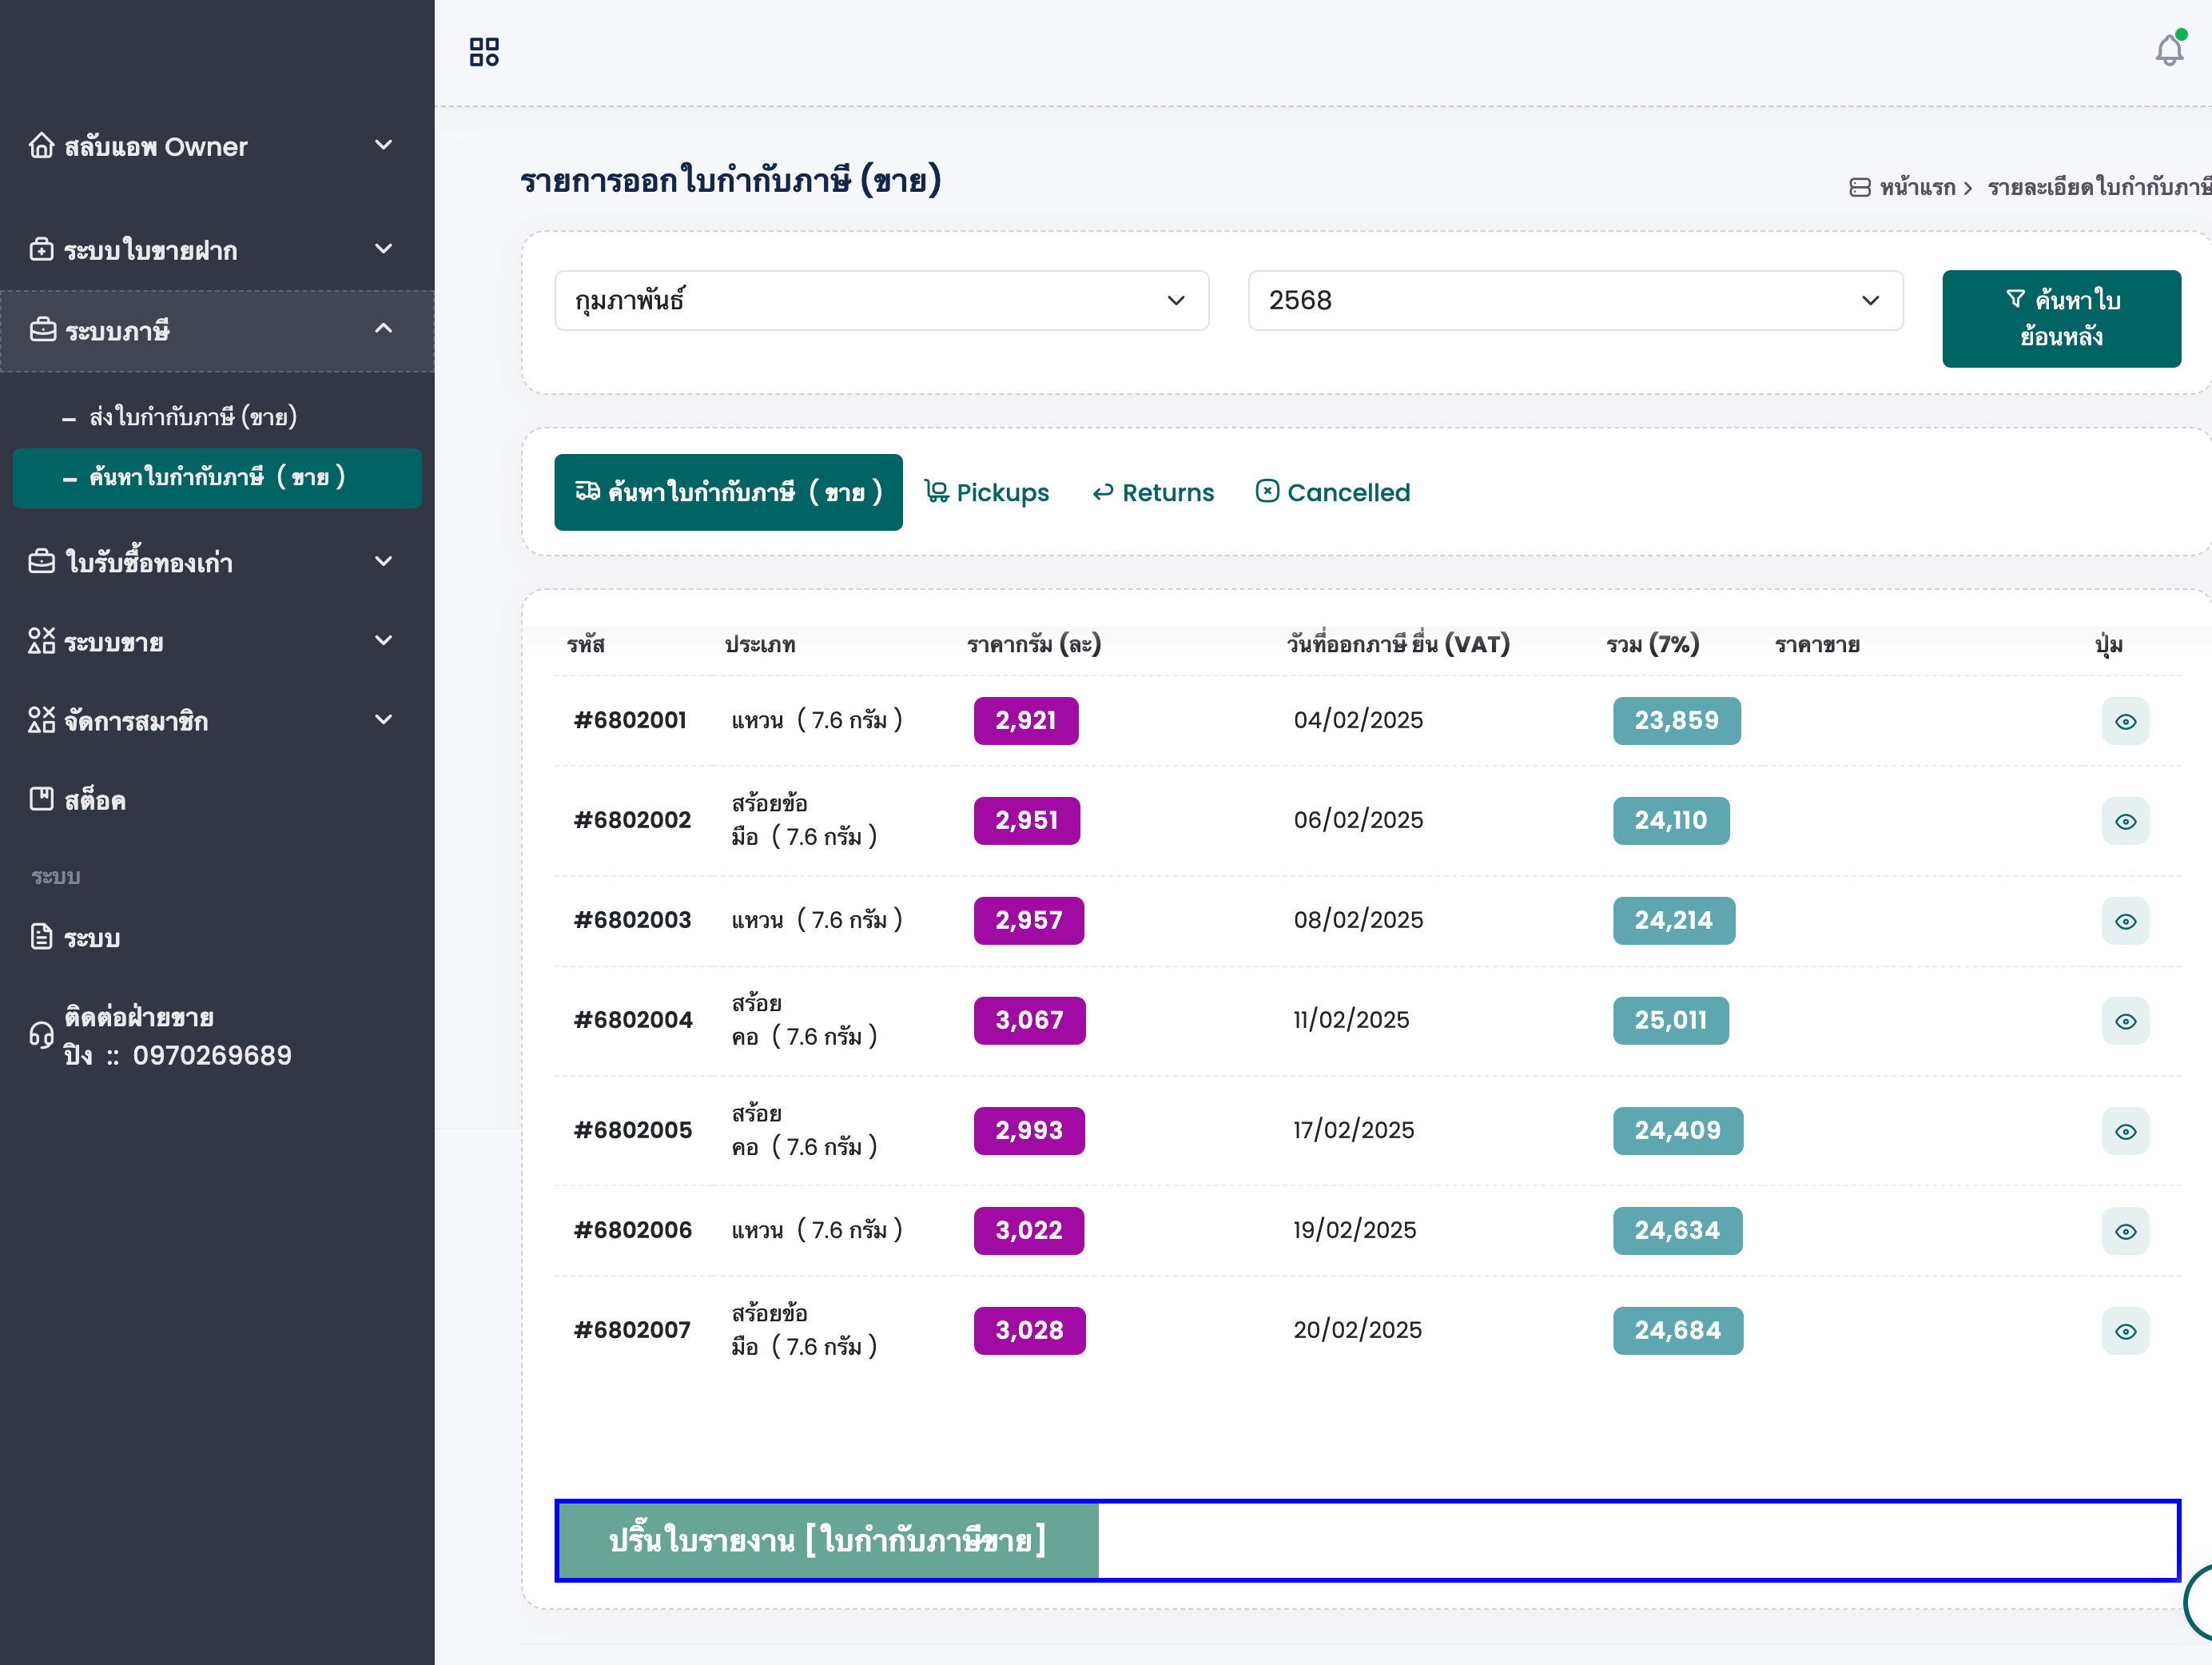Open the year dropdown showing 2568
The image size is (2212, 1665).
click(x=1574, y=300)
